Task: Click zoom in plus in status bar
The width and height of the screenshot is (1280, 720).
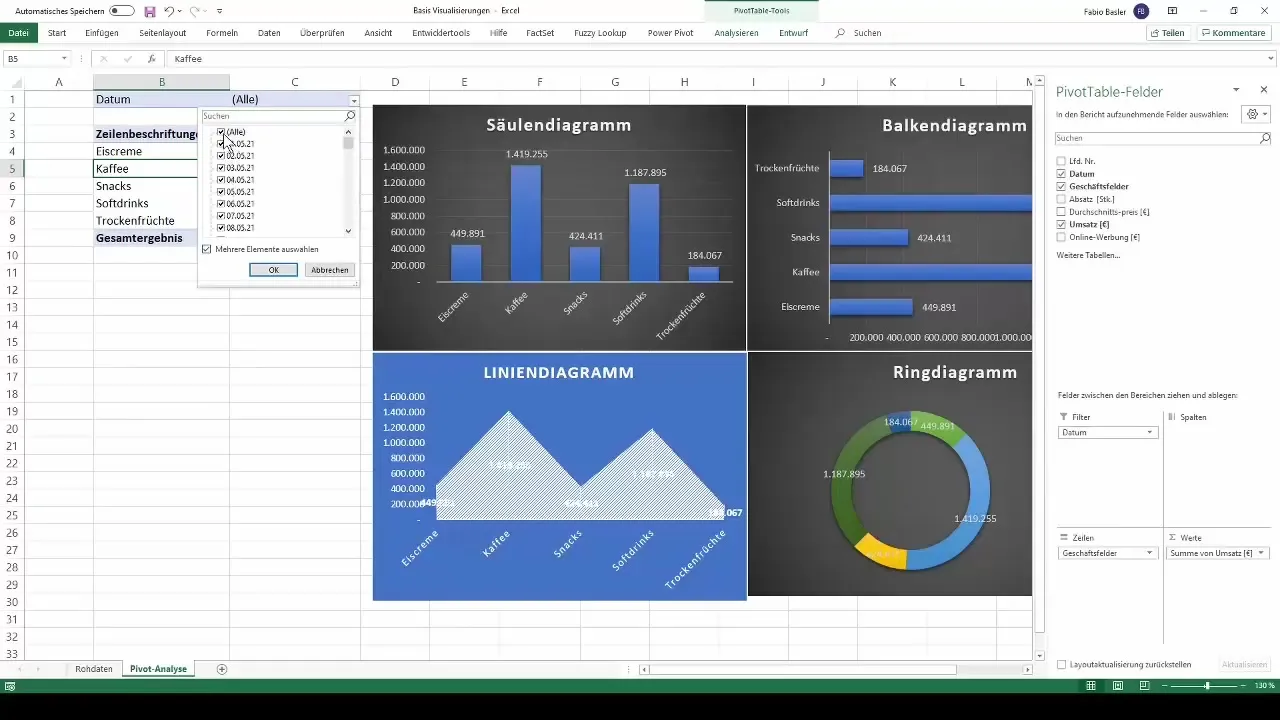Action: click(x=1245, y=686)
